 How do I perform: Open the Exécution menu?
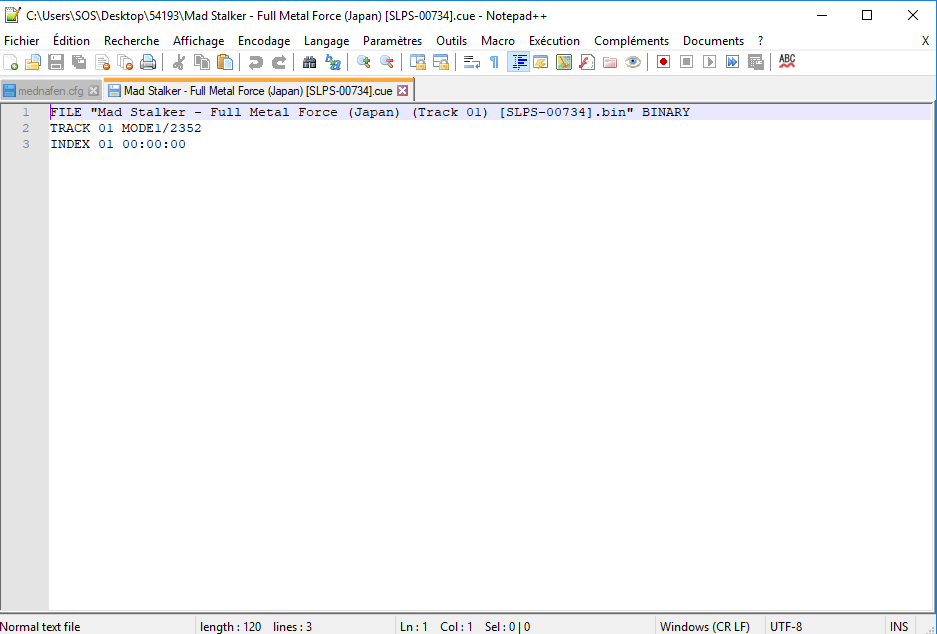[554, 41]
